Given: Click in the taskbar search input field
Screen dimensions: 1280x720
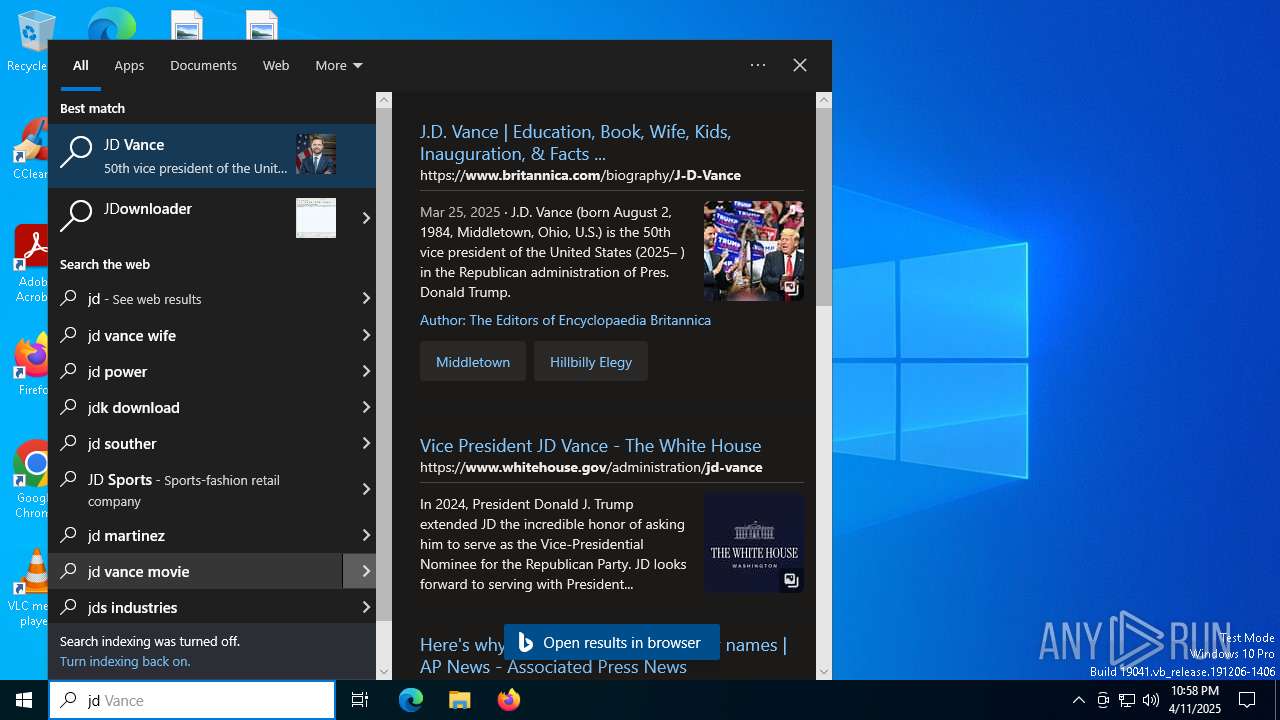Looking at the screenshot, I should [192, 700].
